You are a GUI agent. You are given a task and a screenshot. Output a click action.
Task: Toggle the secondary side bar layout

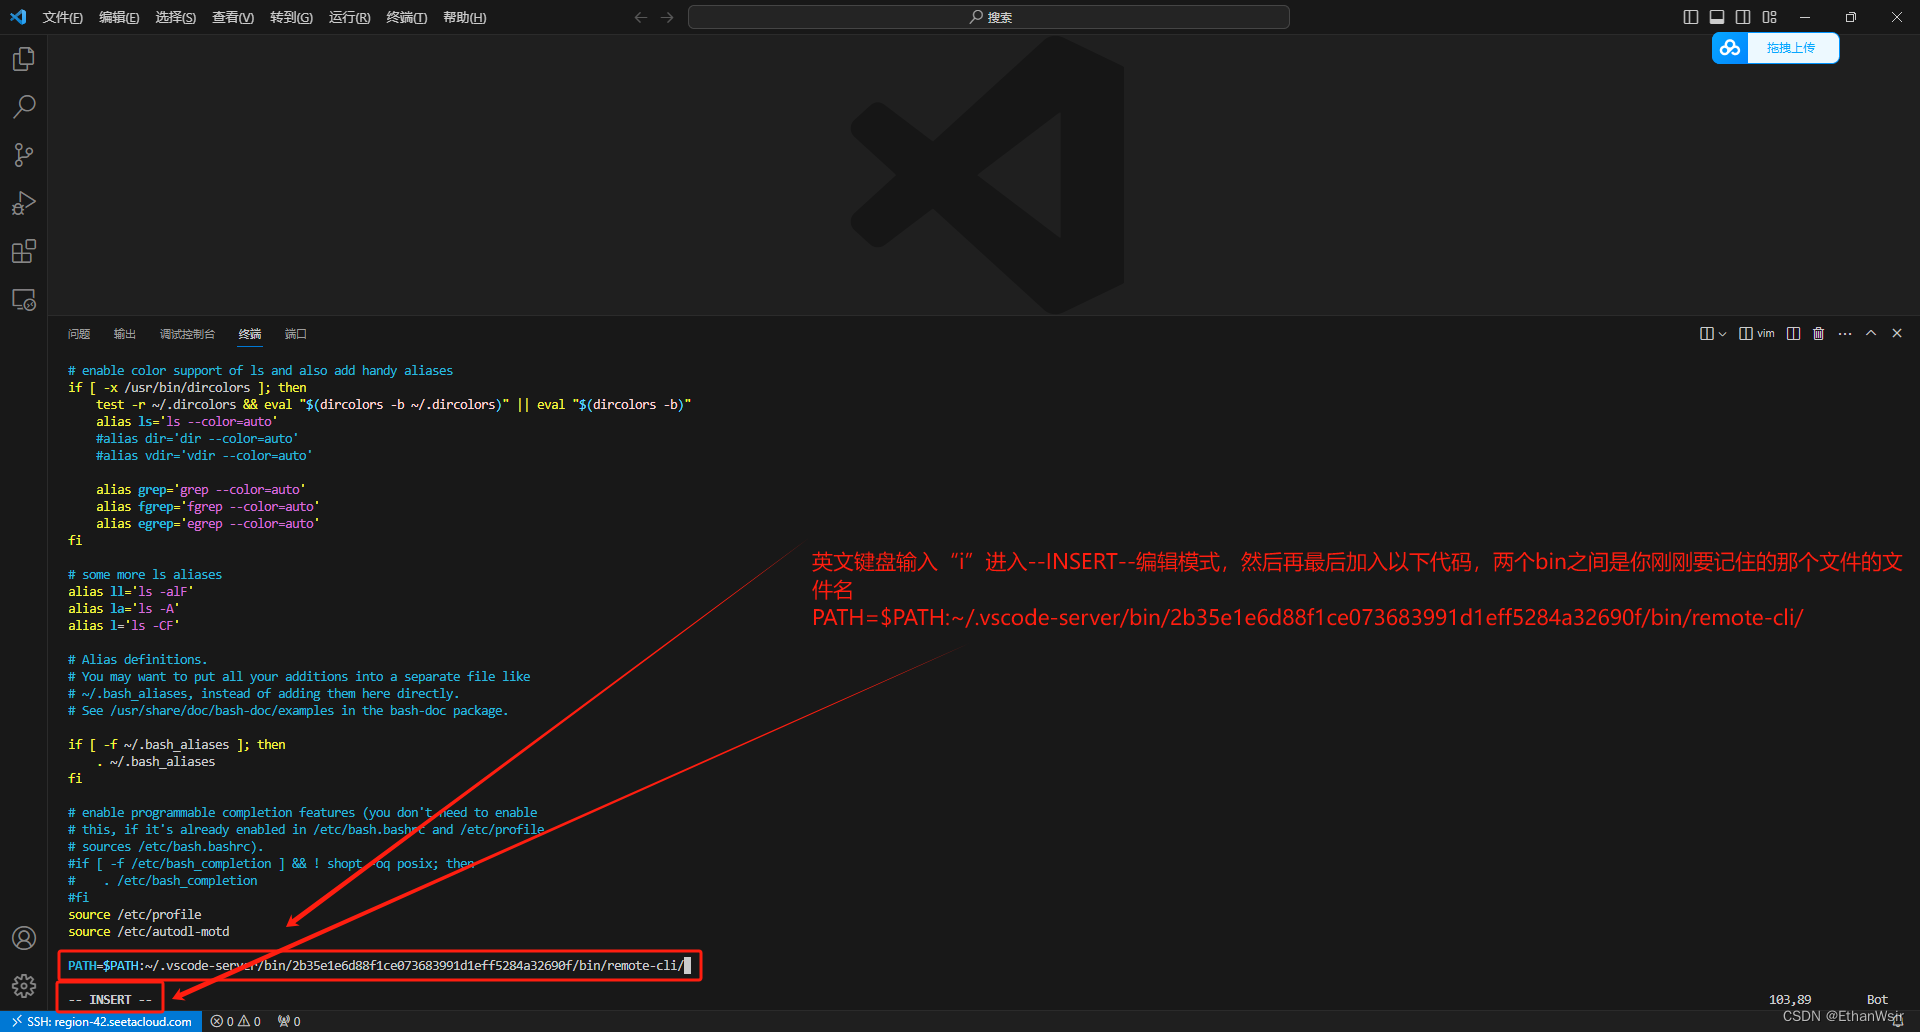tap(1743, 17)
